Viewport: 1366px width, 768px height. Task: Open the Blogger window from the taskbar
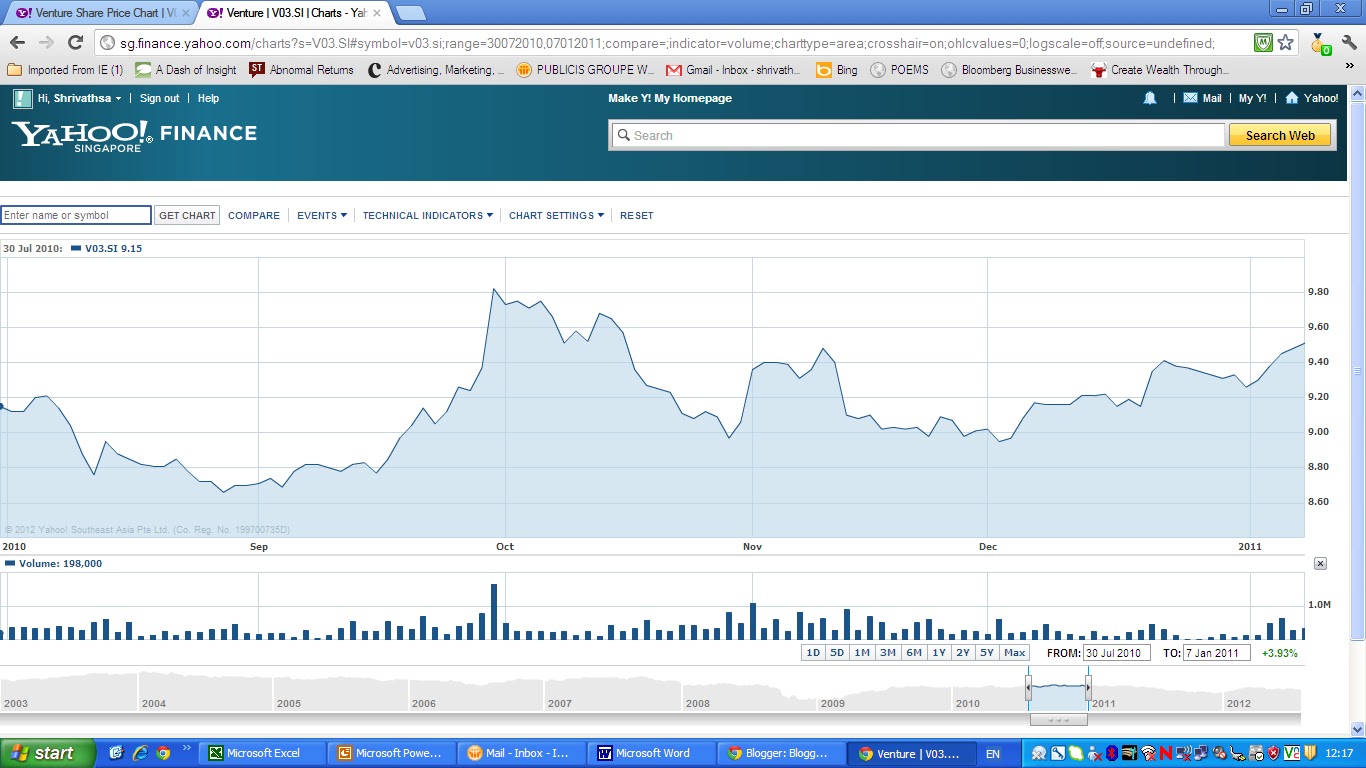pyautogui.click(x=781, y=753)
